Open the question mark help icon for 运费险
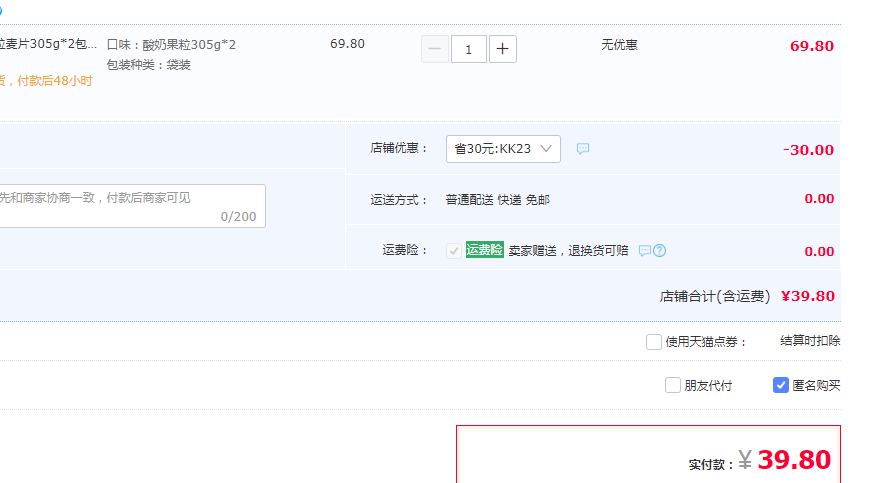The image size is (873, 483). click(659, 250)
